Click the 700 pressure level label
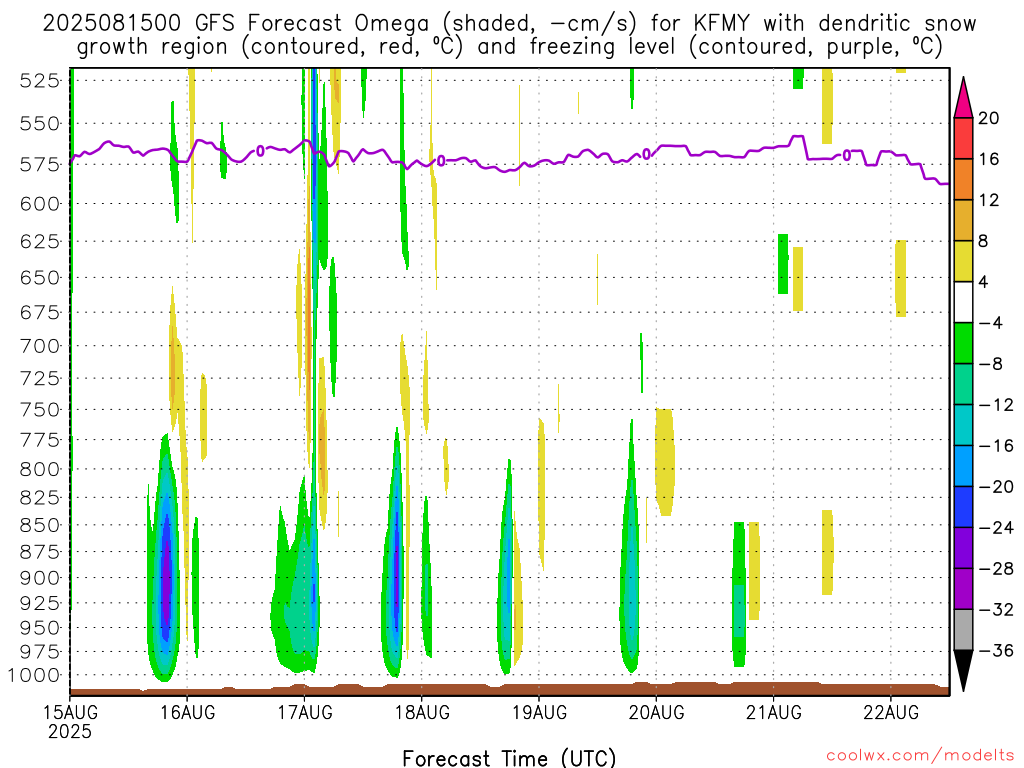 tap(40, 345)
